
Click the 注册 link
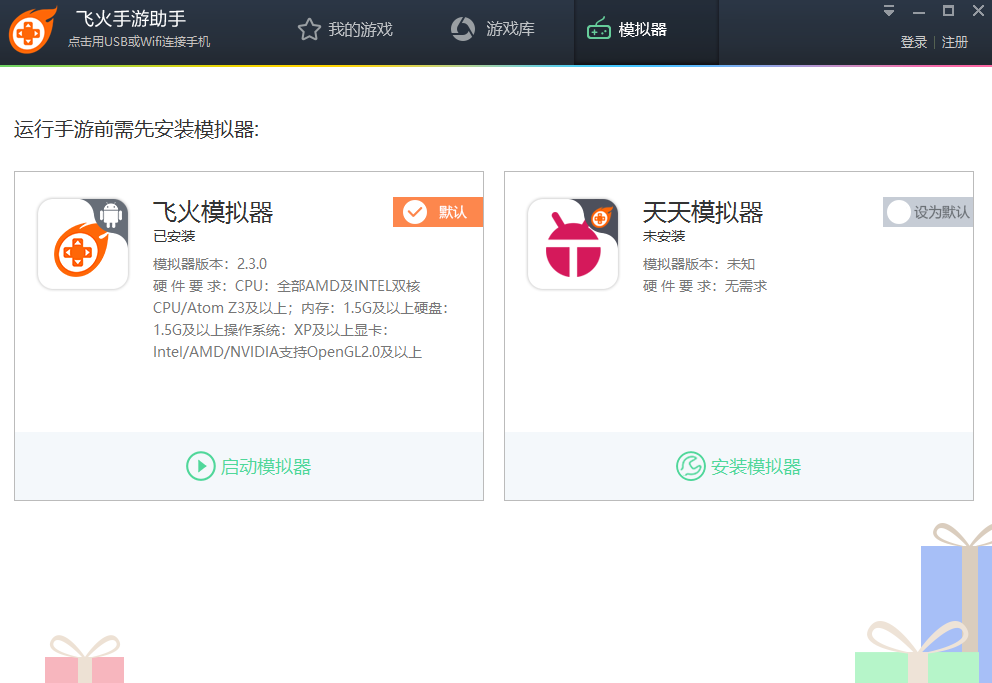[955, 43]
